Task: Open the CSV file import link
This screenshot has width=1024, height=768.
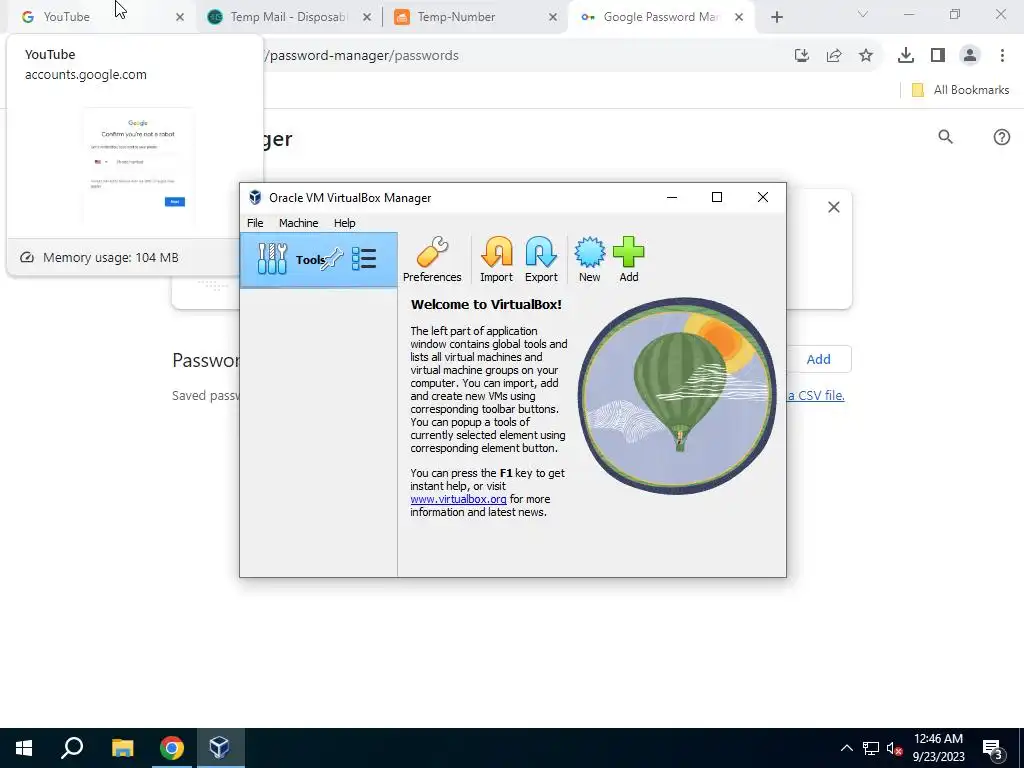Action: tap(816, 395)
